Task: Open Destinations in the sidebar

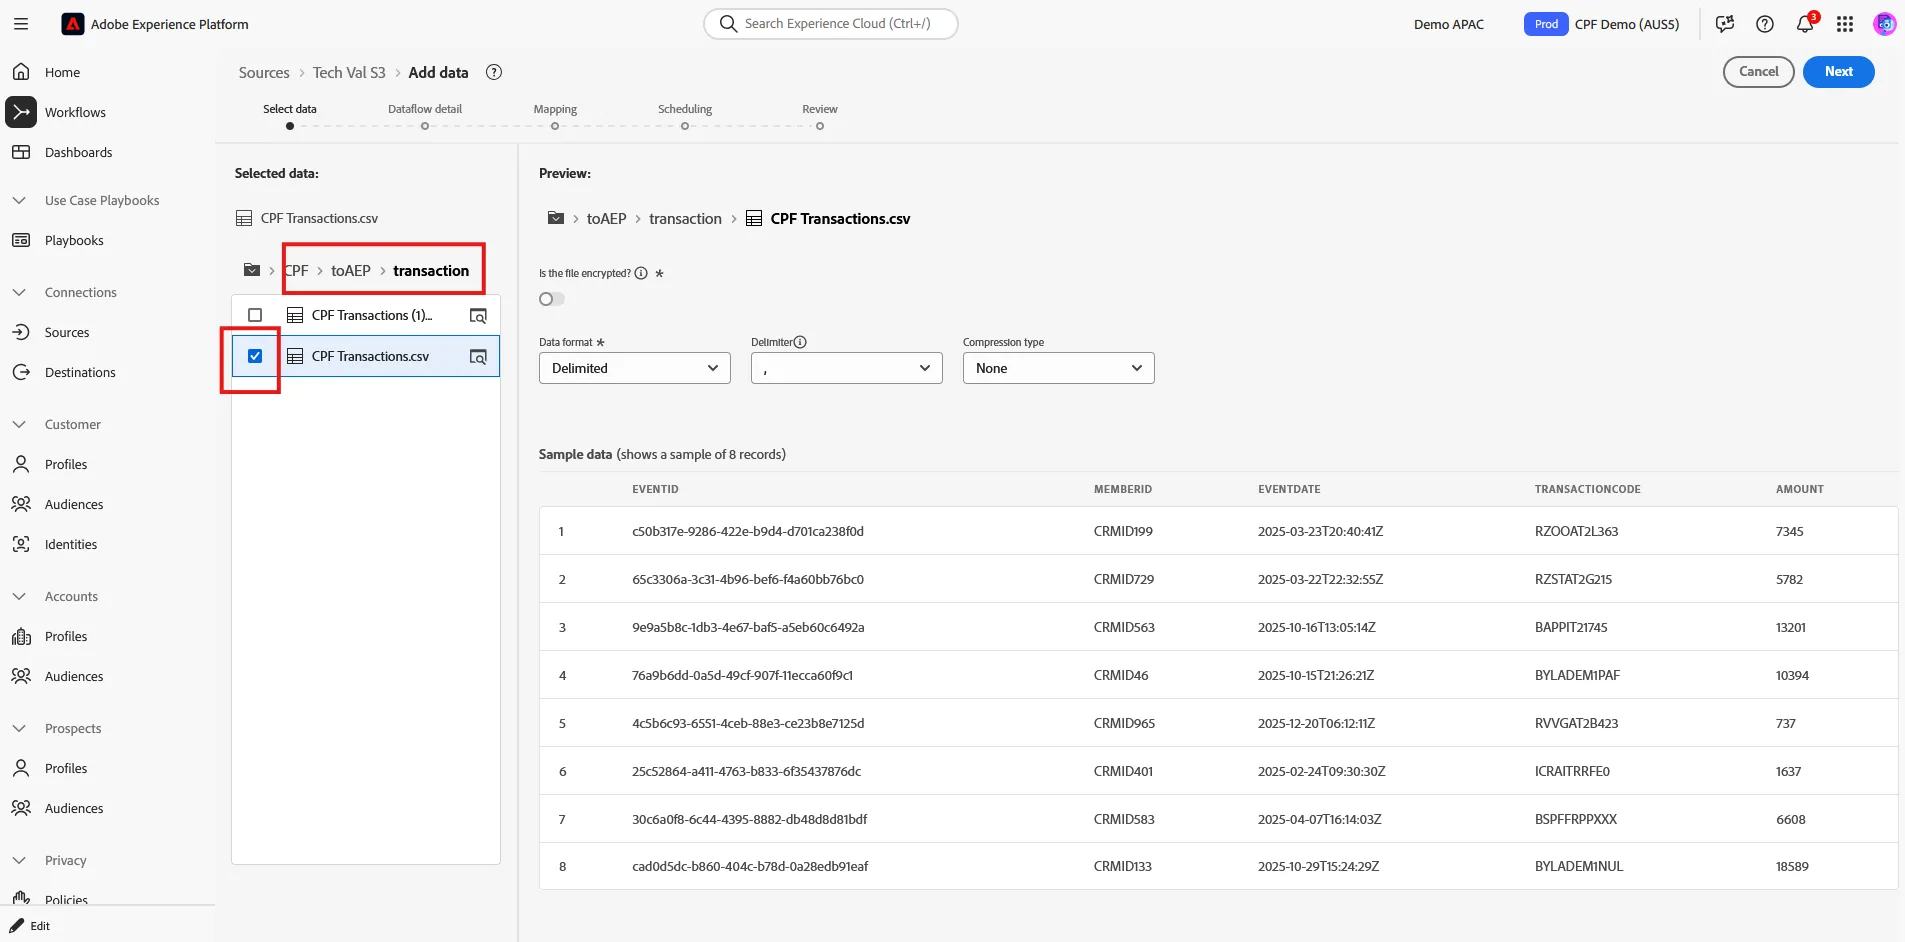Action: [x=80, y=372]
